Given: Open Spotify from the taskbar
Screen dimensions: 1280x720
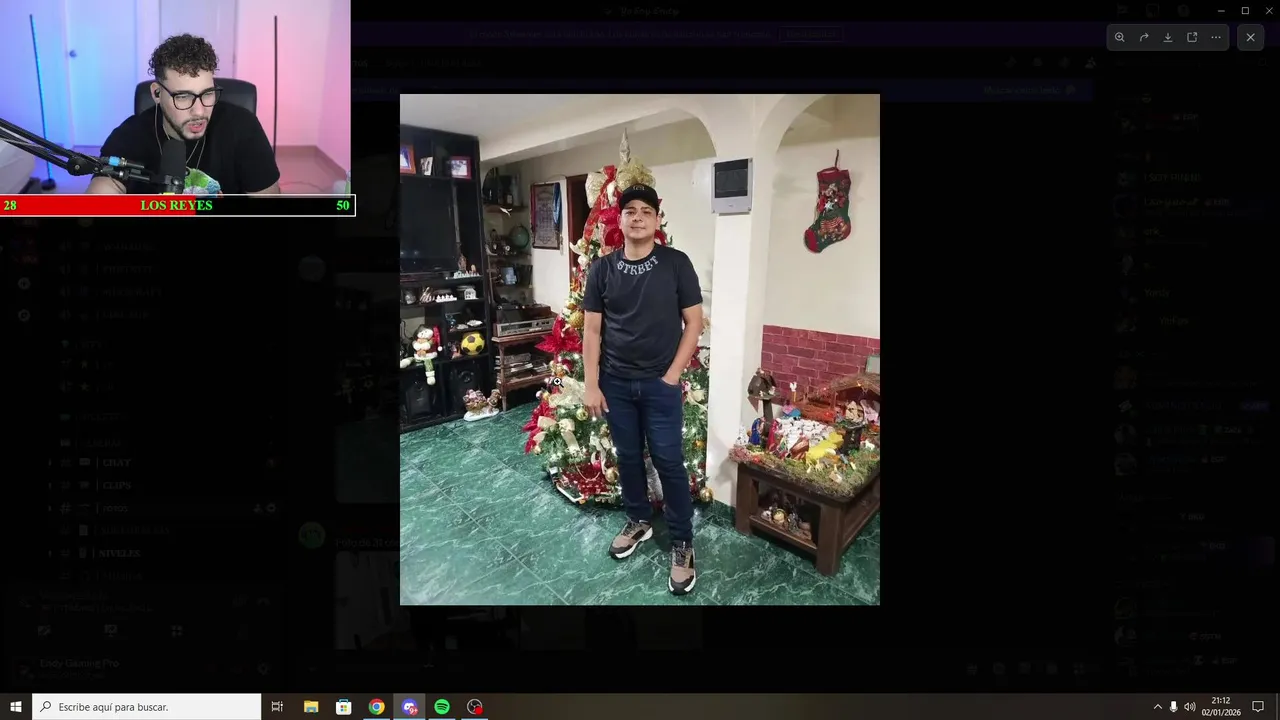Looking at the screenshot, I should [442, 707].
